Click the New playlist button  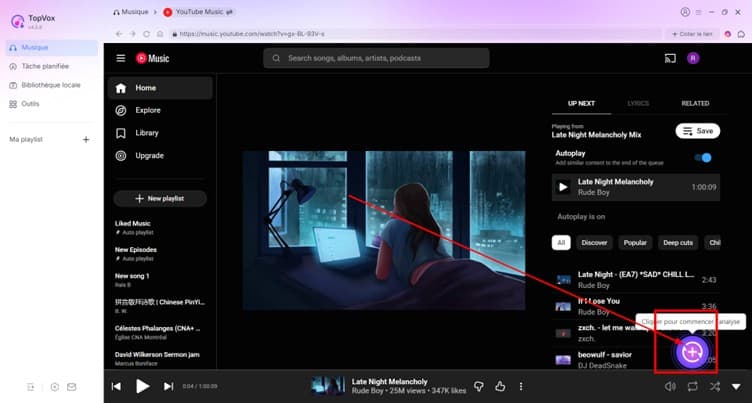click(x=160, y=199)
